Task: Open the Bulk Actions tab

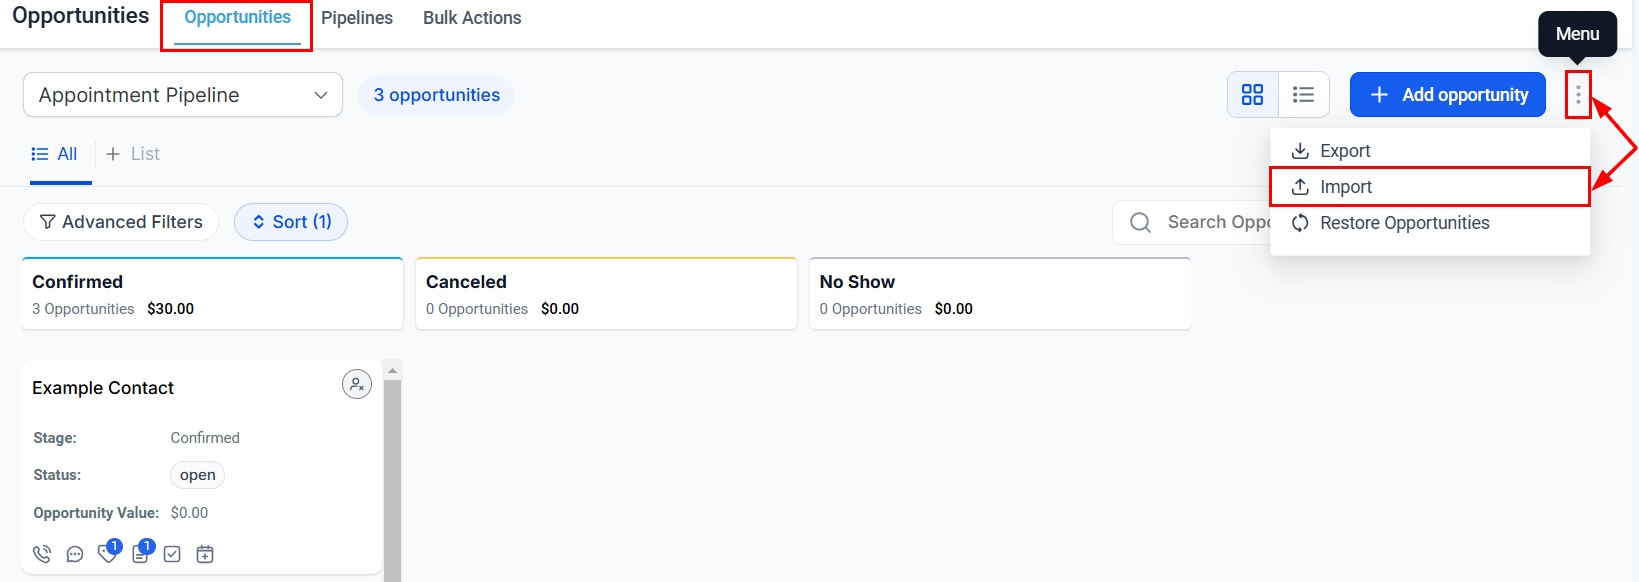Action: coord(472,18)
